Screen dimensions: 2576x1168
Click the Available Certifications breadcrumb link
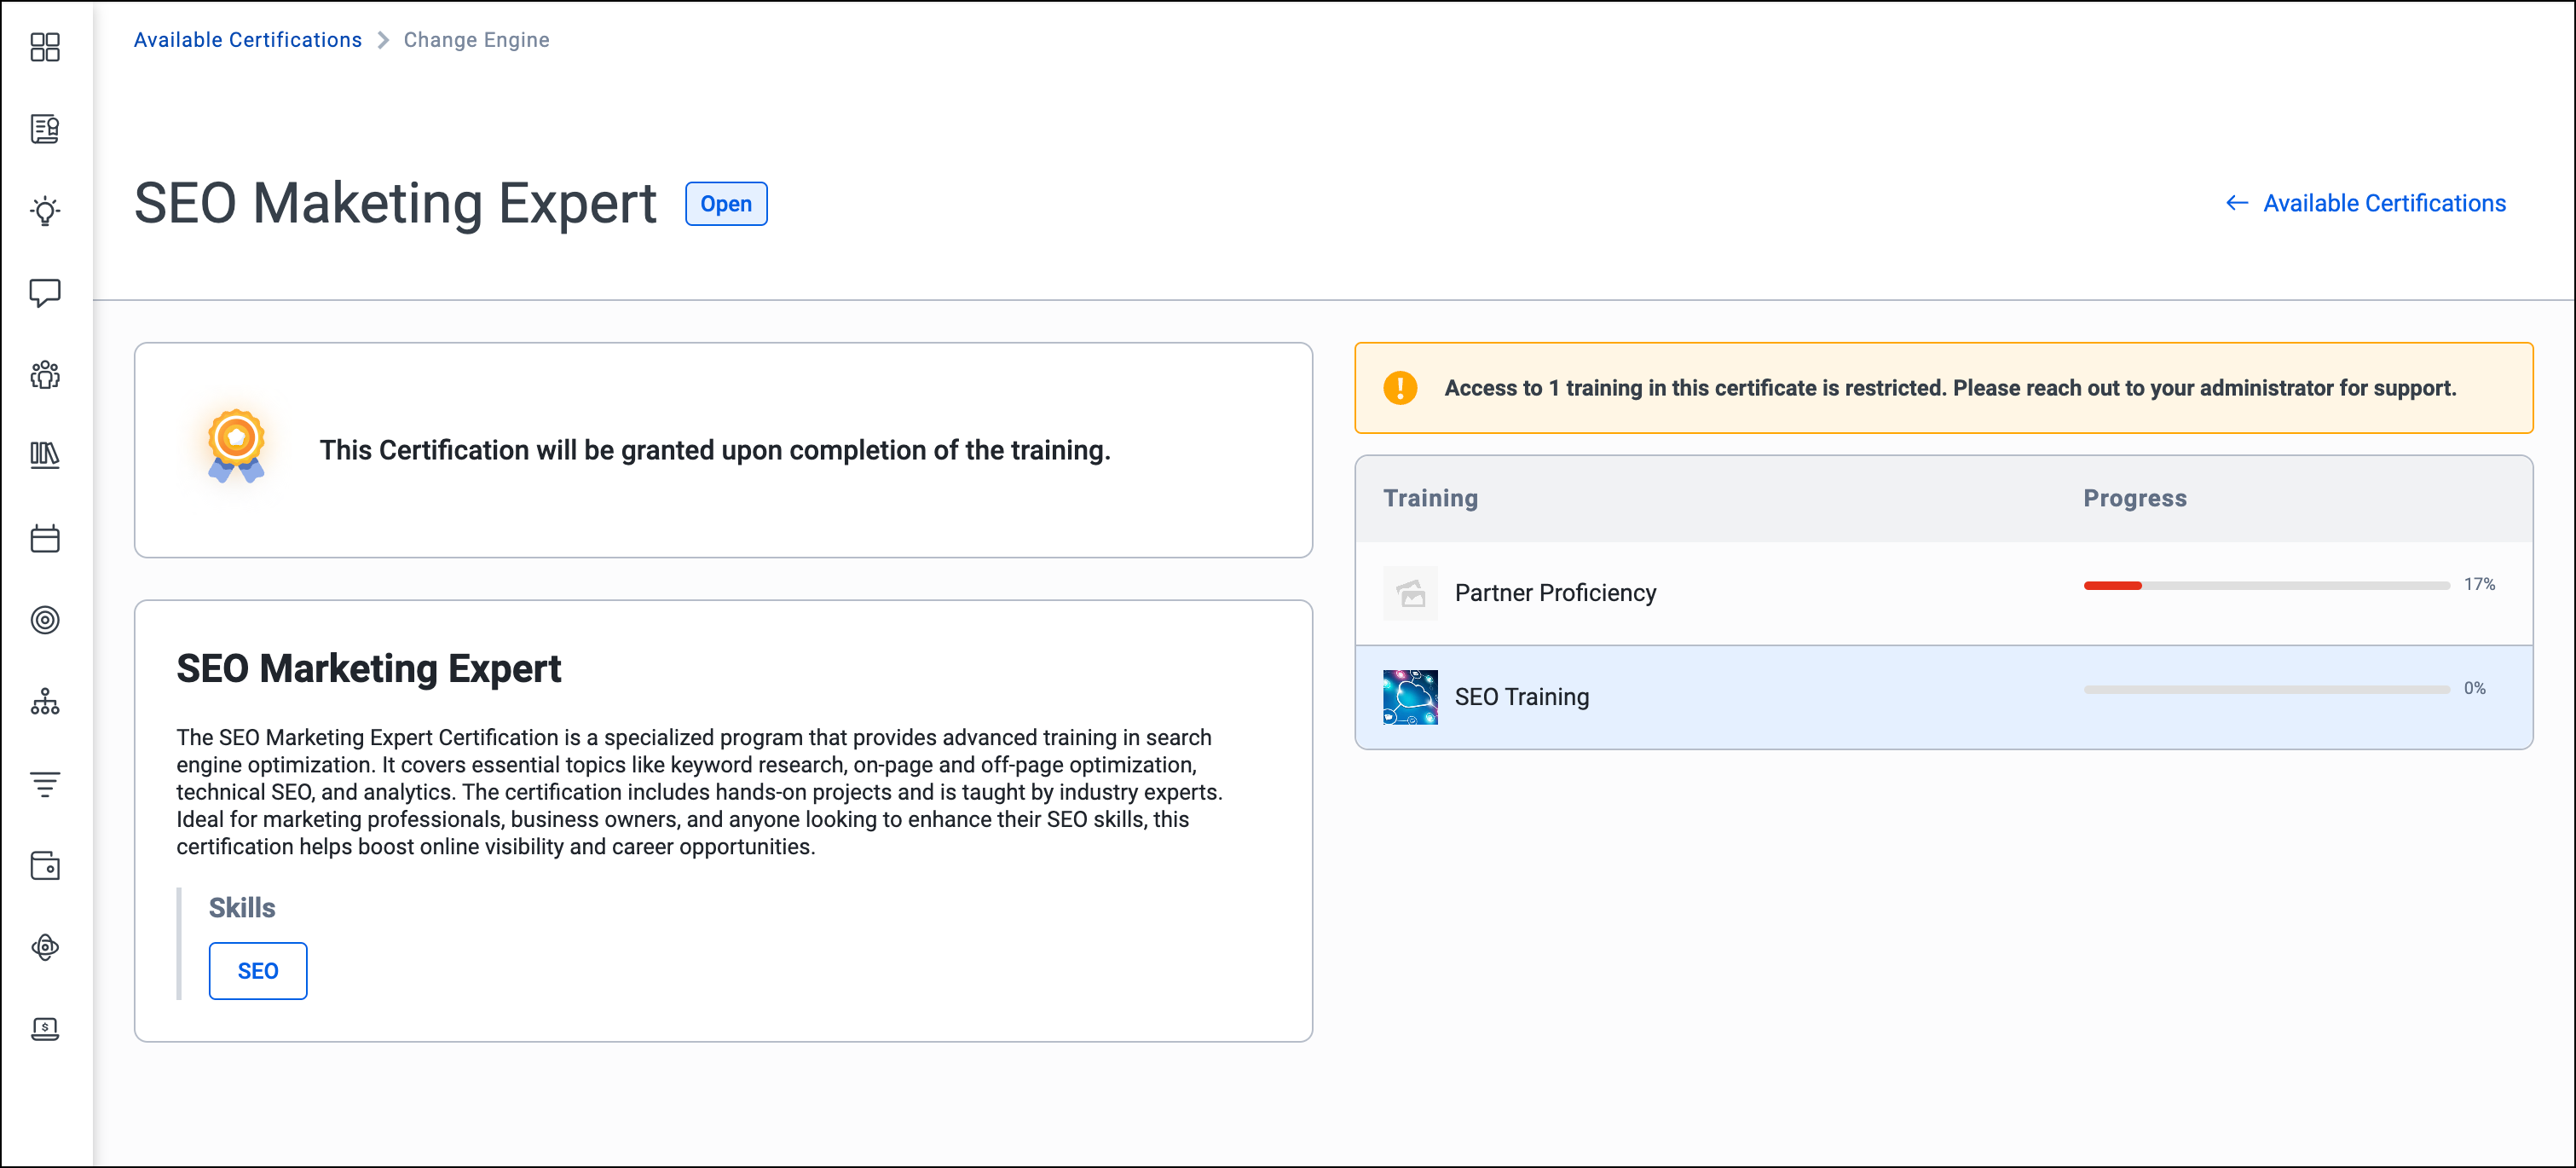(248, 40)
